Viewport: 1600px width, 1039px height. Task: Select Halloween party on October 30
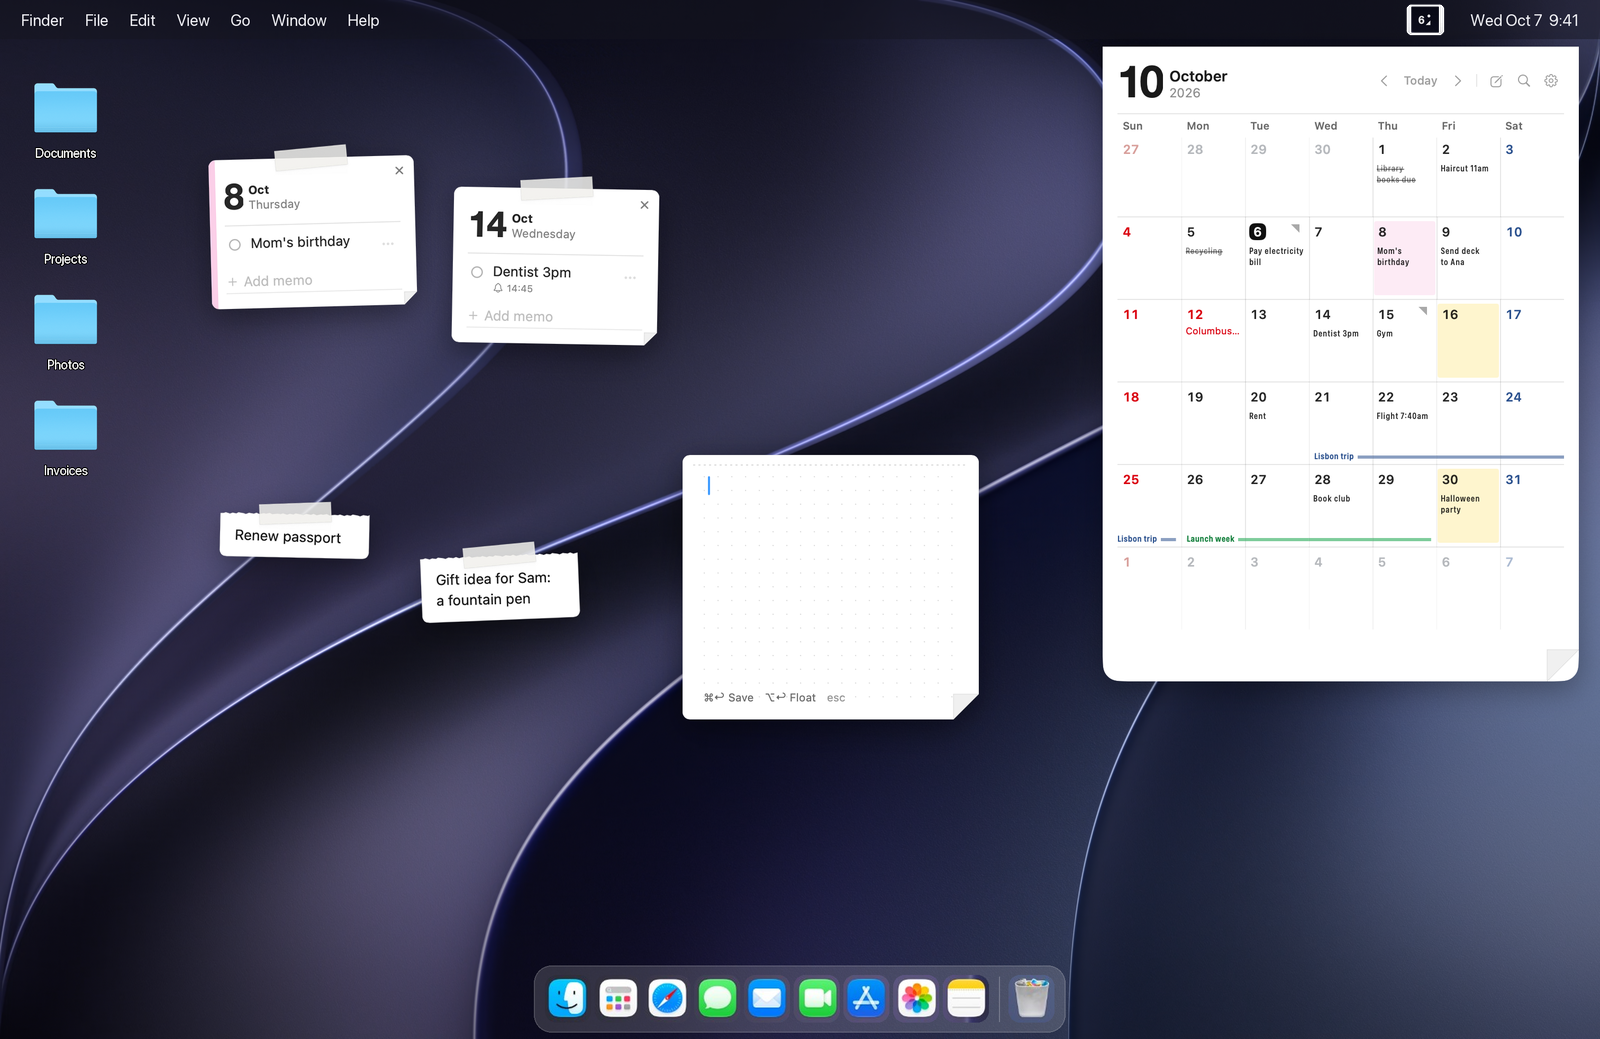(1460, 504)
